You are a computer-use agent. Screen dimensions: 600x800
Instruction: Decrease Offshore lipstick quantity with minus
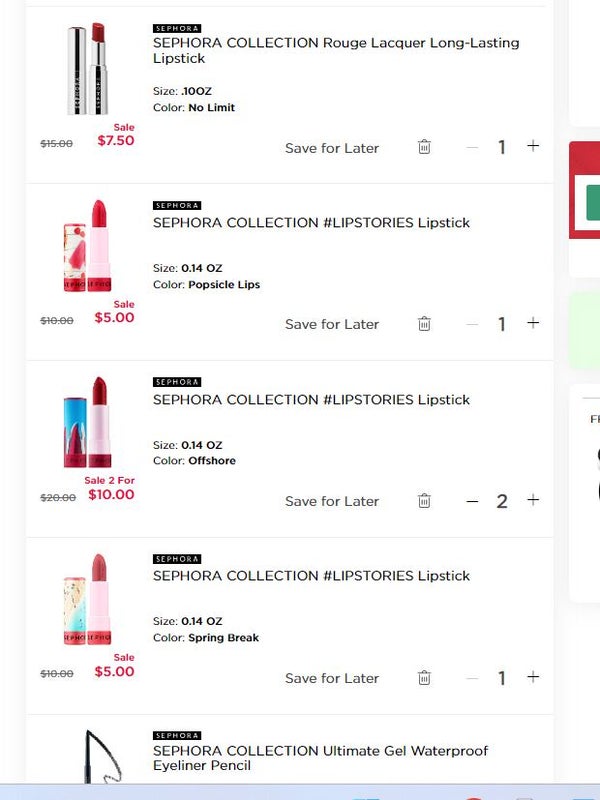tap(472, 501)
